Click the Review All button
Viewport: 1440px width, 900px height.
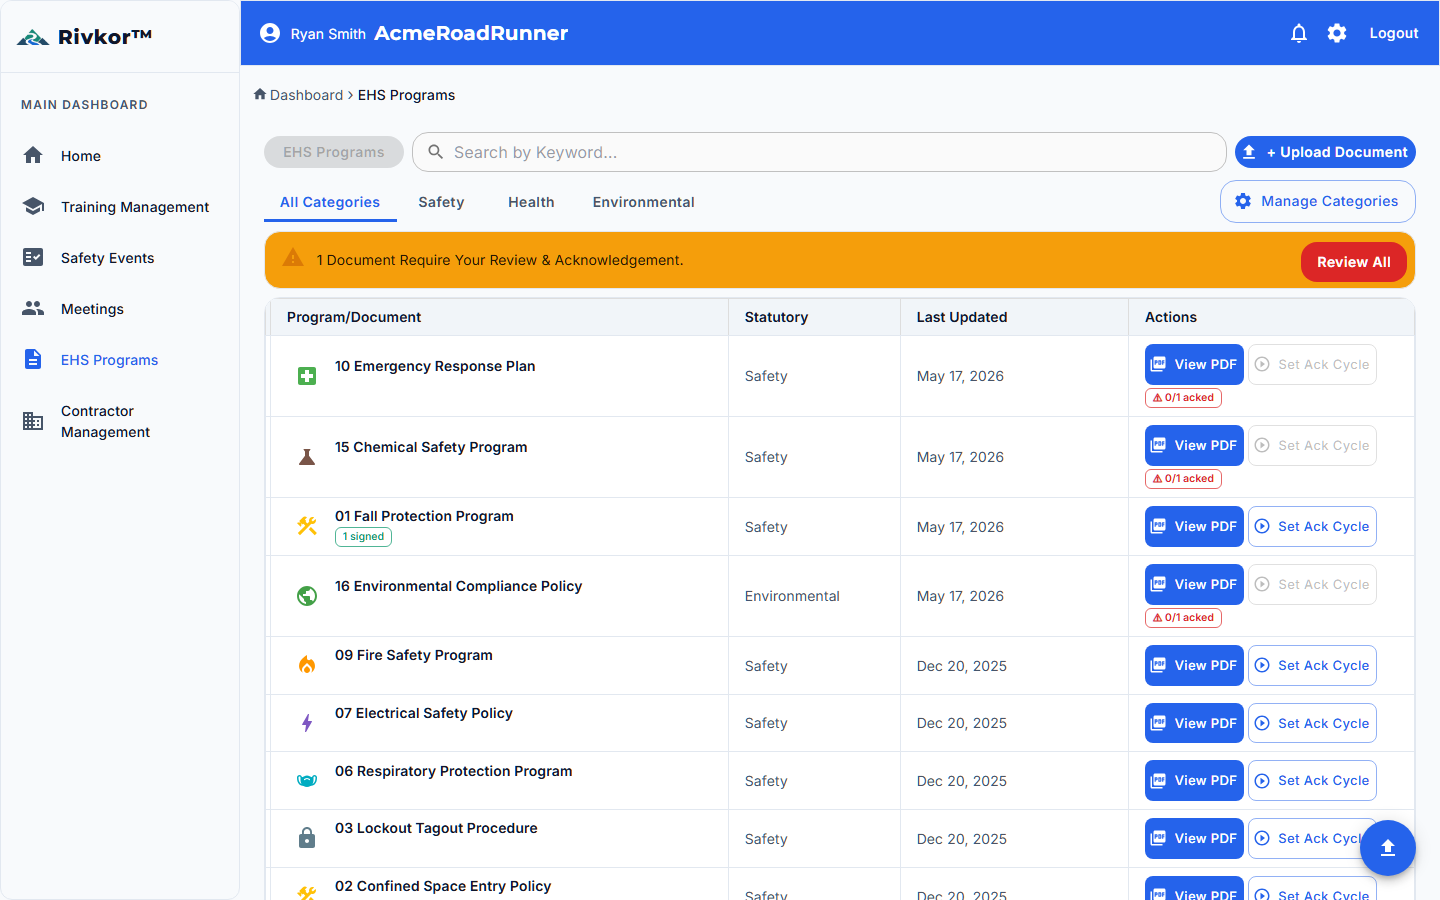[1353, 262]
